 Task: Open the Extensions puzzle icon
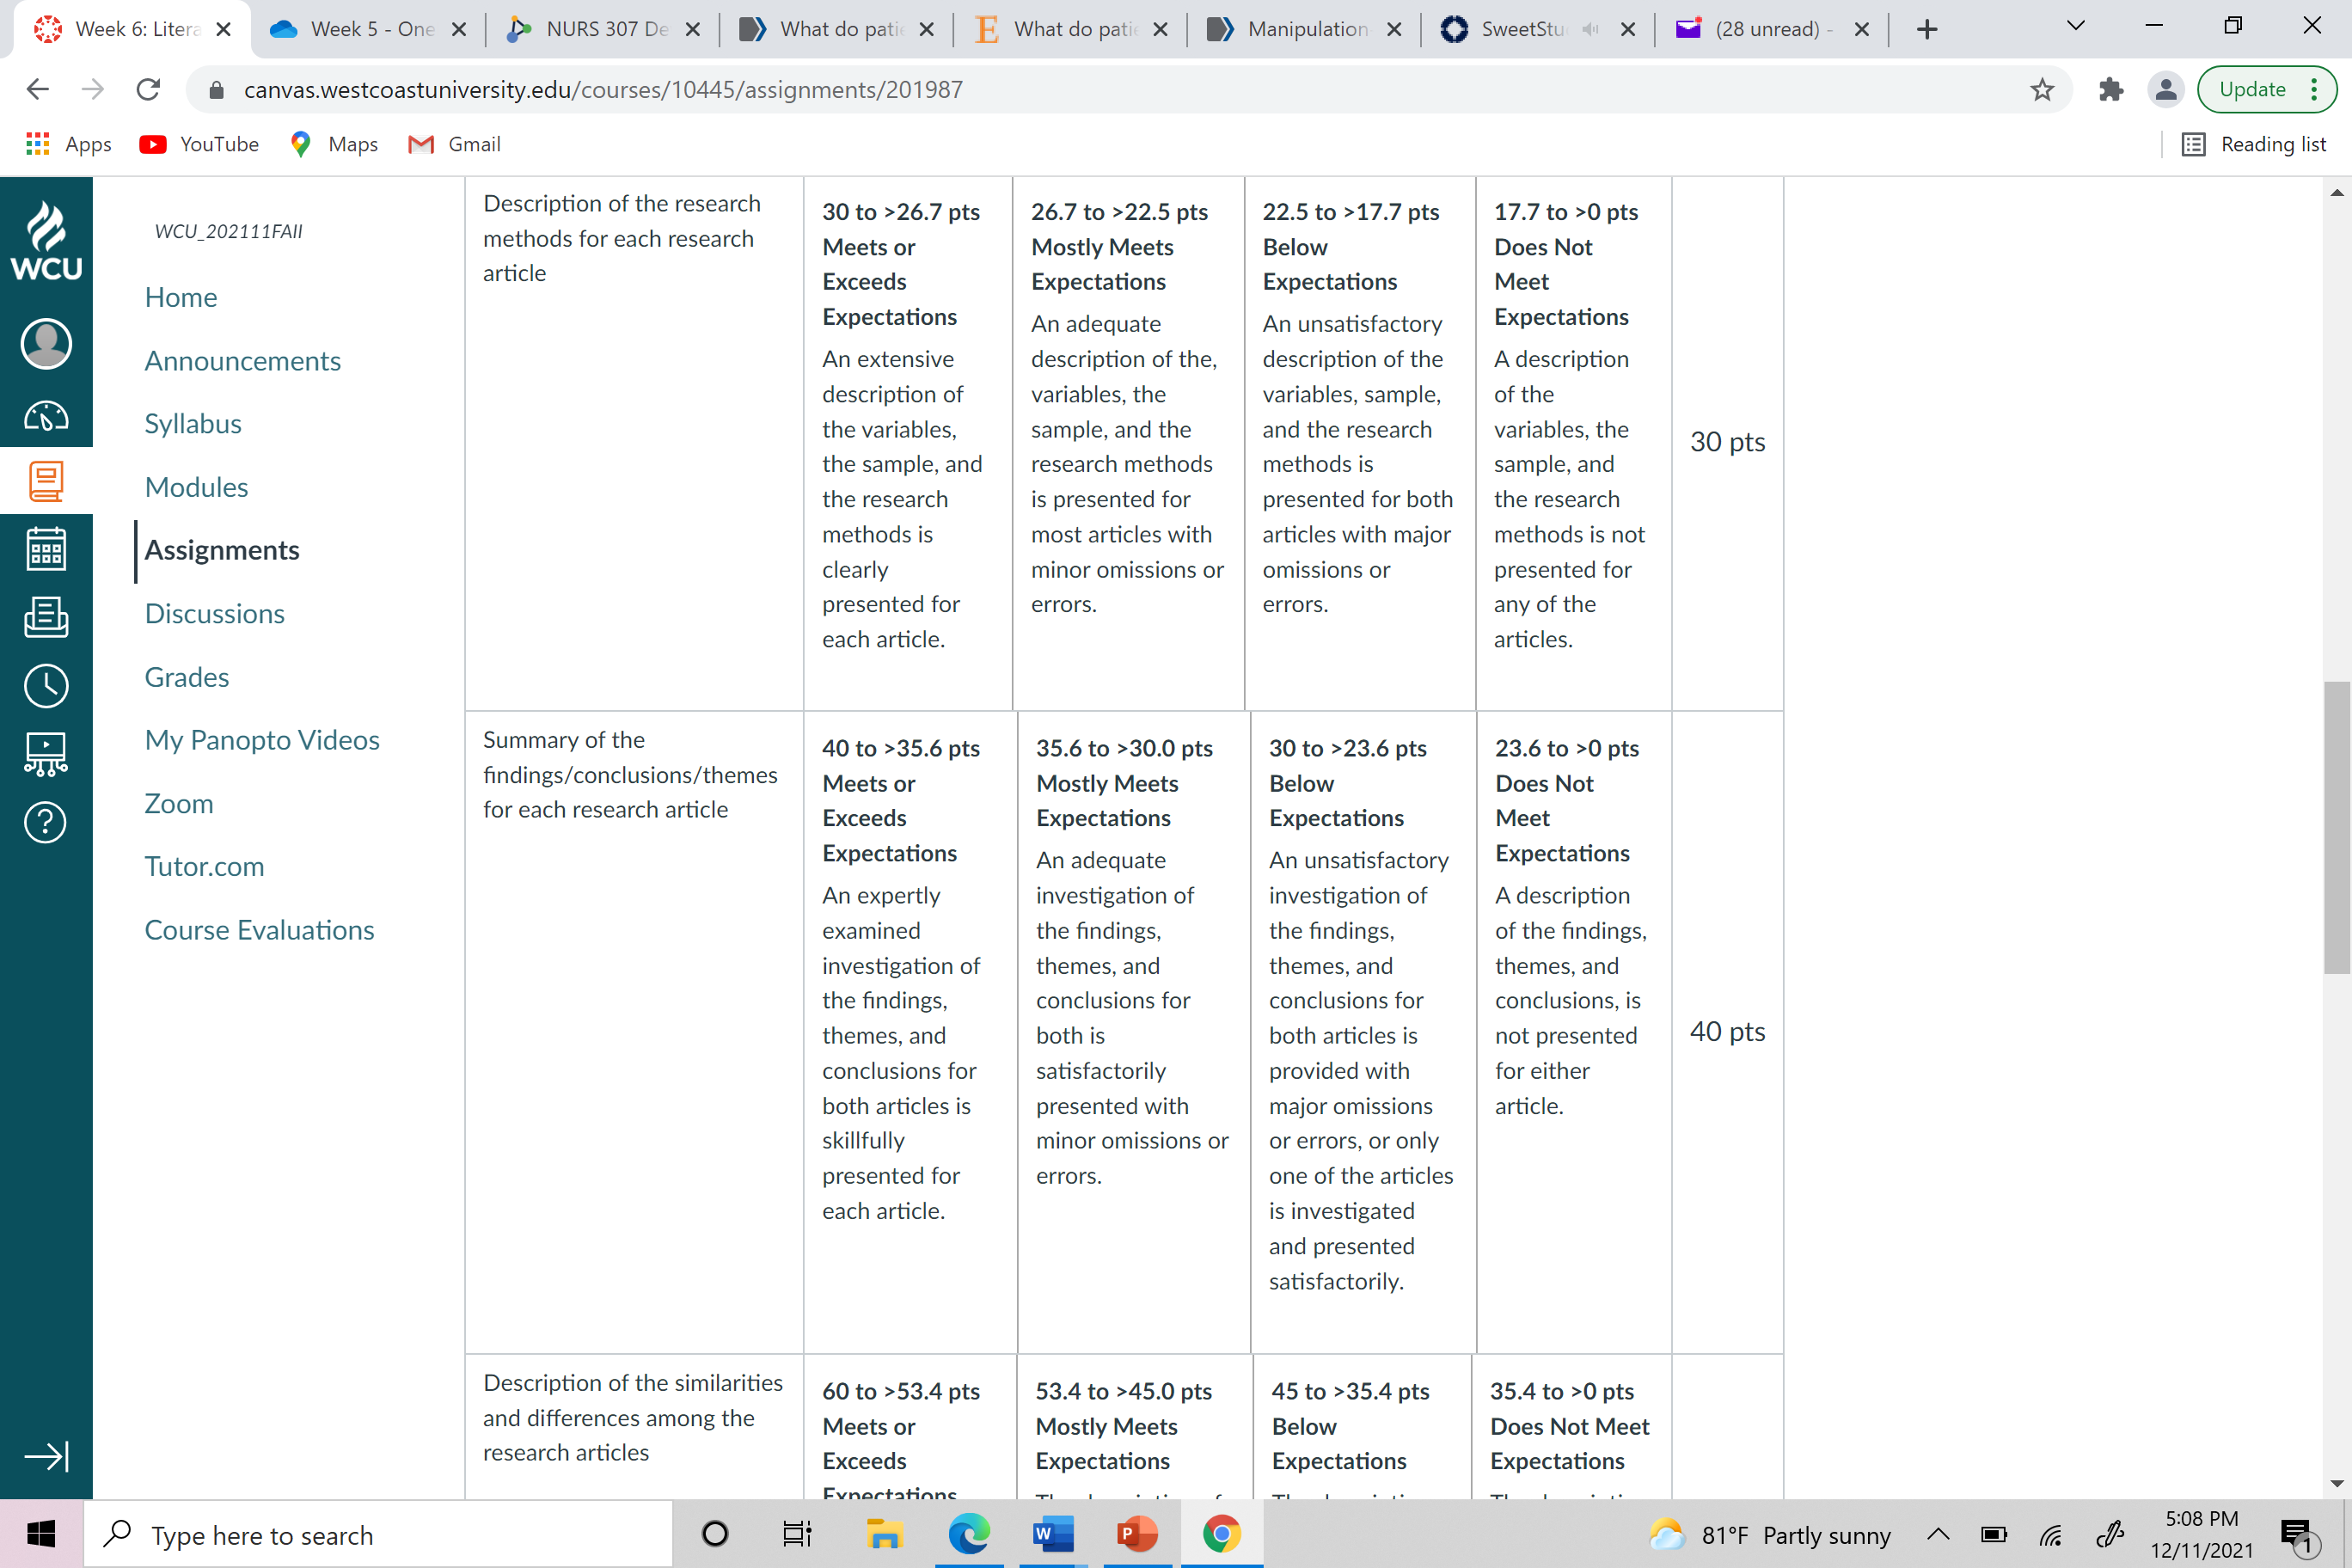2111,90
